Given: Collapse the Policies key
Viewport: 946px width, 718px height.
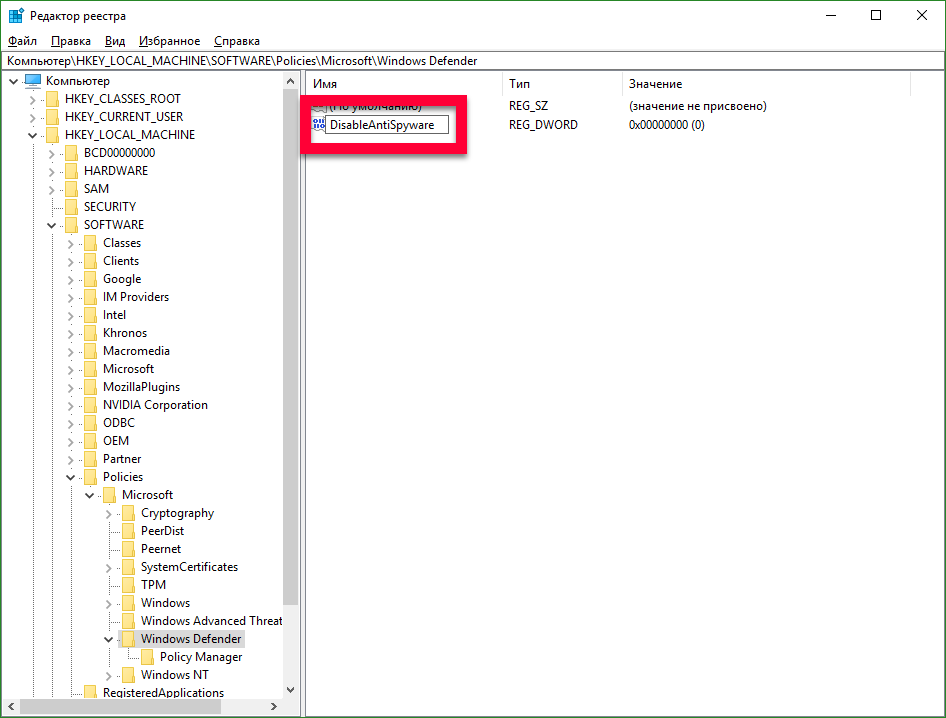Looking at the screenshot, I should pos(71,477).
